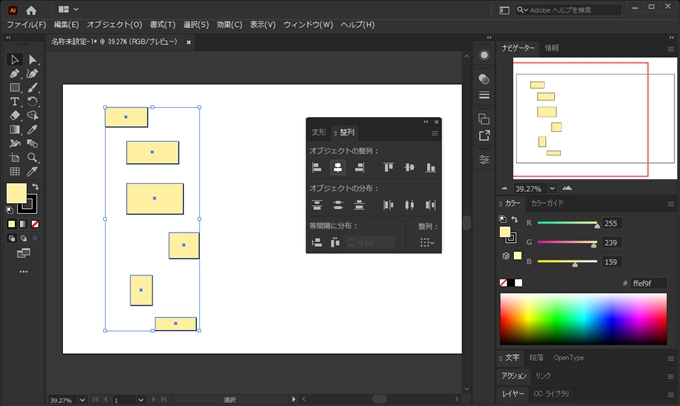This screenshot has height=406, width=680.
Task: Activate Draw Behind mode in toolbar
Action: pyautogui.click(x=23, y=238)
